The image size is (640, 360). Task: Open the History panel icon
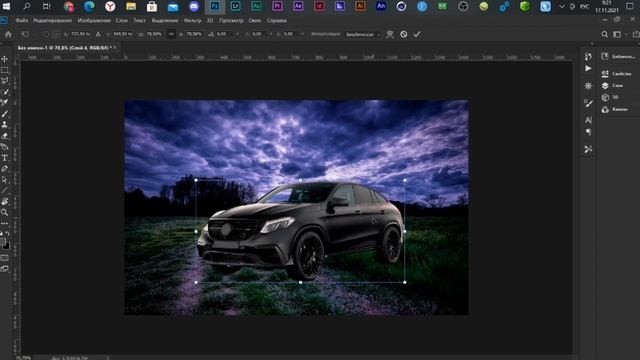tap(588, 56)
